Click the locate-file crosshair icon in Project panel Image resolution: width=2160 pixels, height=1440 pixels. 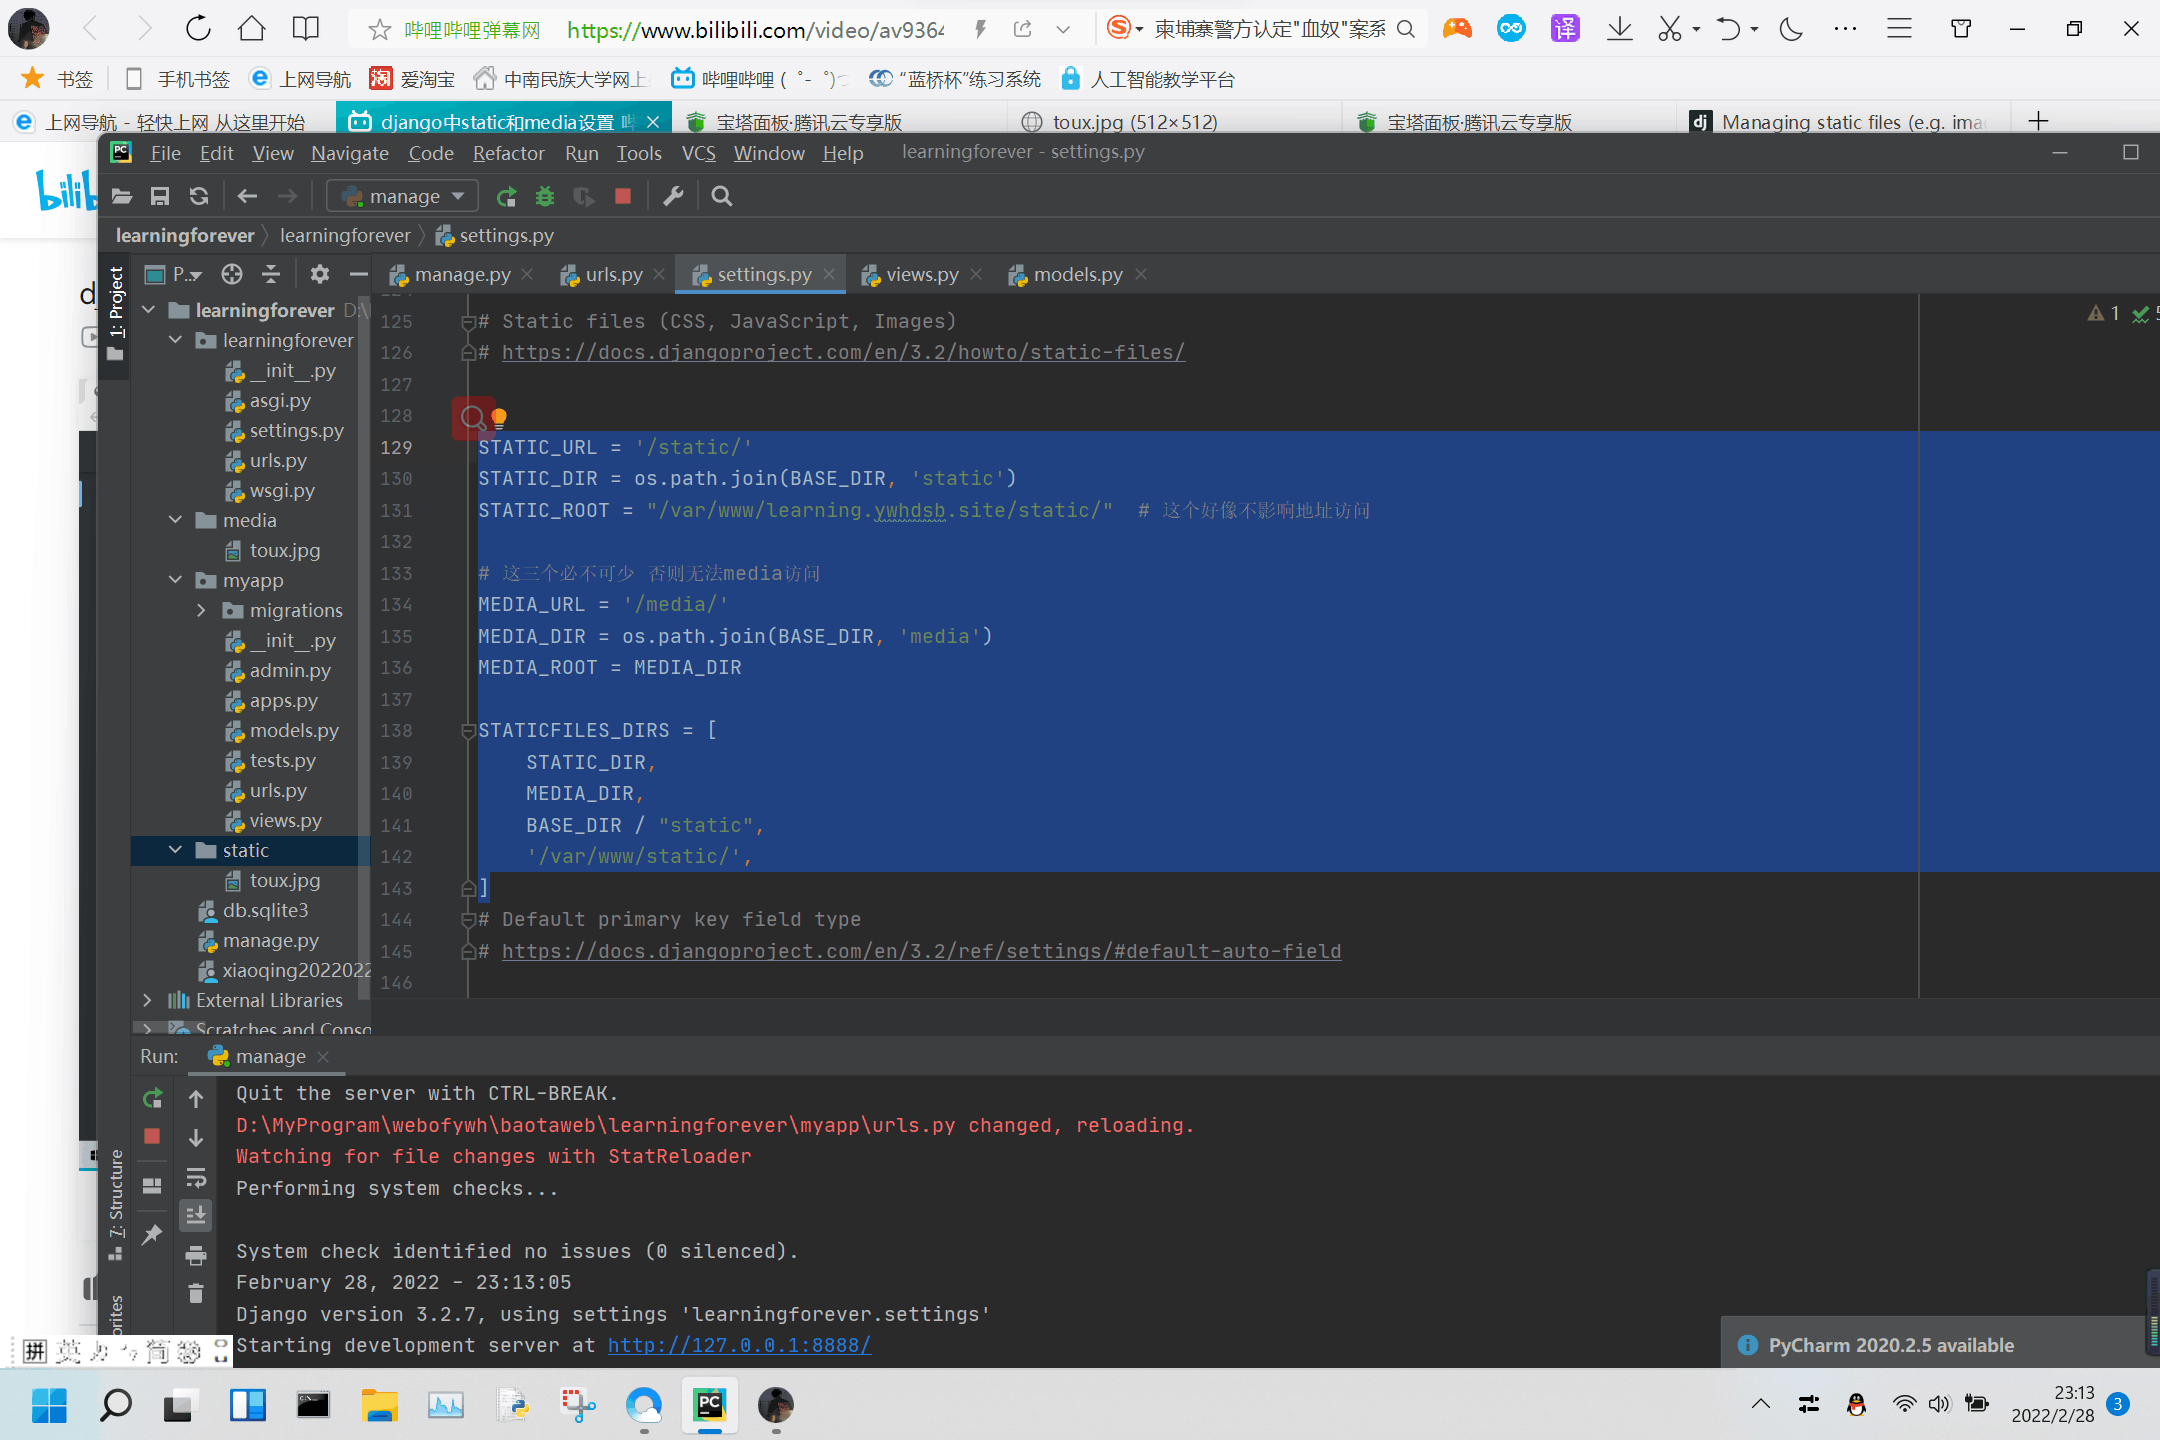point(232,274)
